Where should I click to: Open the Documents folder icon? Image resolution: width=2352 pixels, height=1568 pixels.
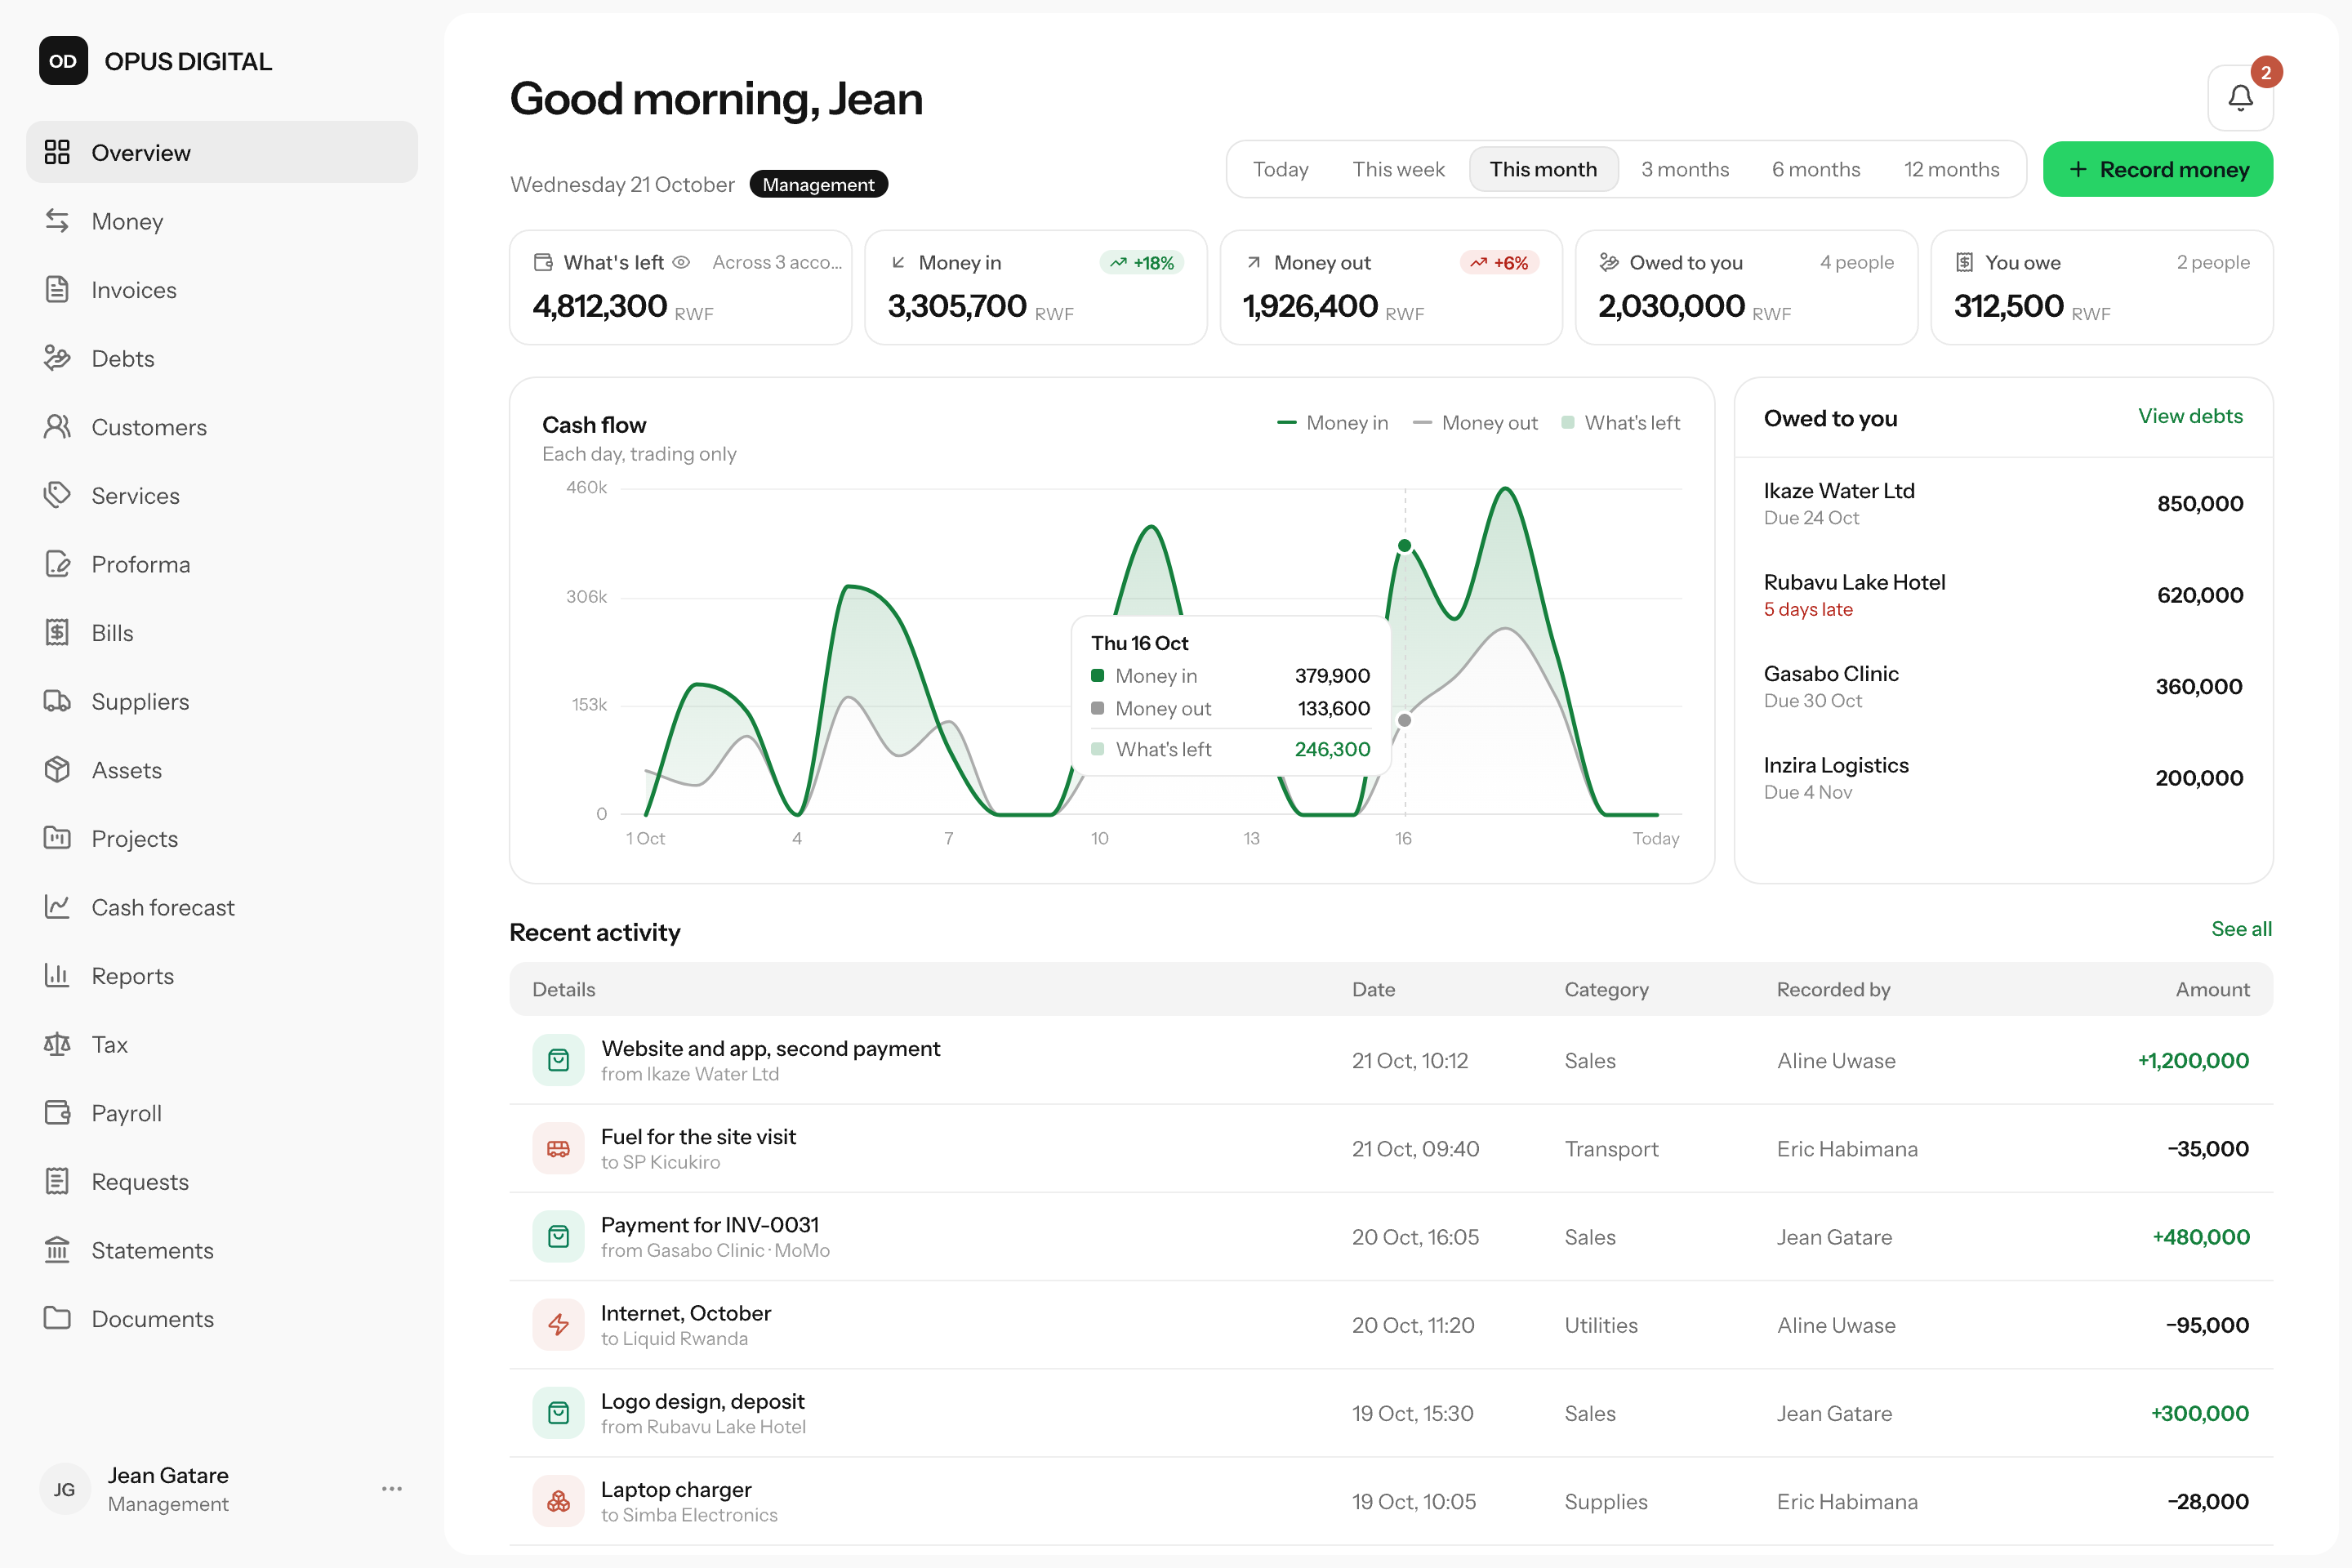[57, 1318]
